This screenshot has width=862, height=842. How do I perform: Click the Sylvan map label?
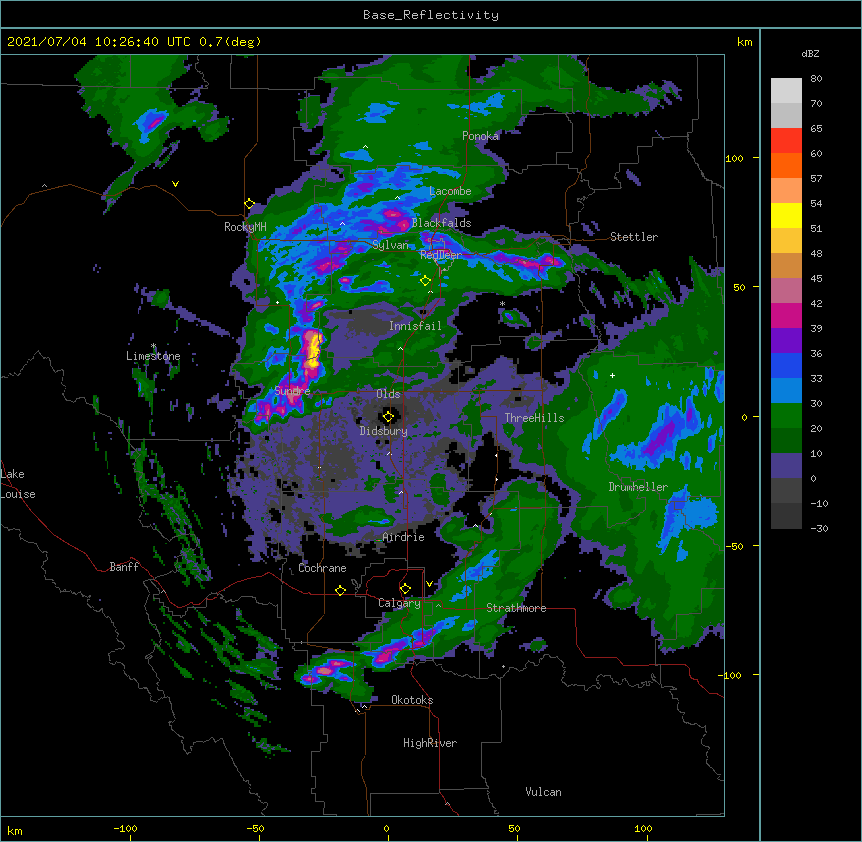tap(390, 245)
